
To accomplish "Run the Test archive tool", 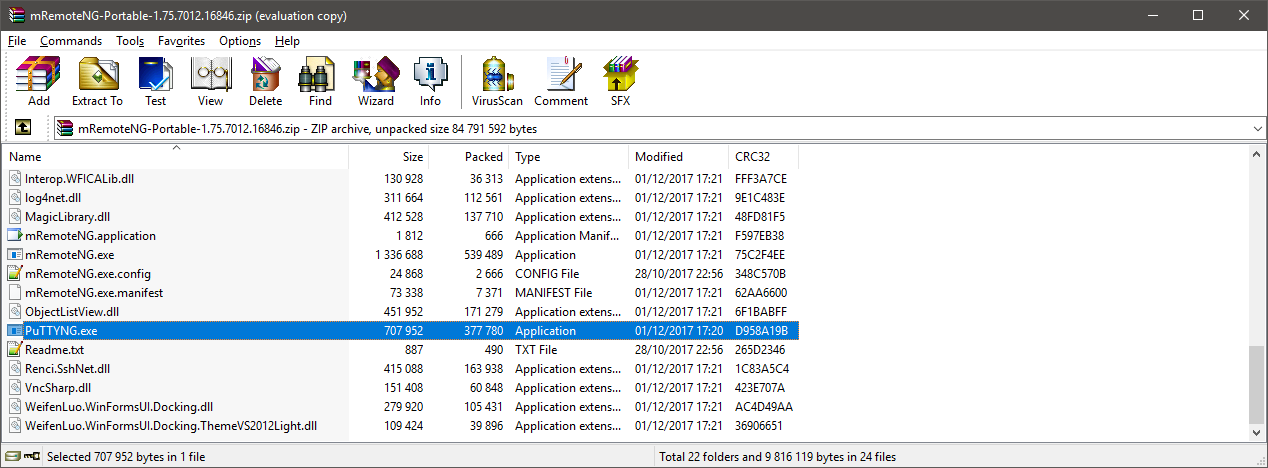I will click(x=155, y=82).
